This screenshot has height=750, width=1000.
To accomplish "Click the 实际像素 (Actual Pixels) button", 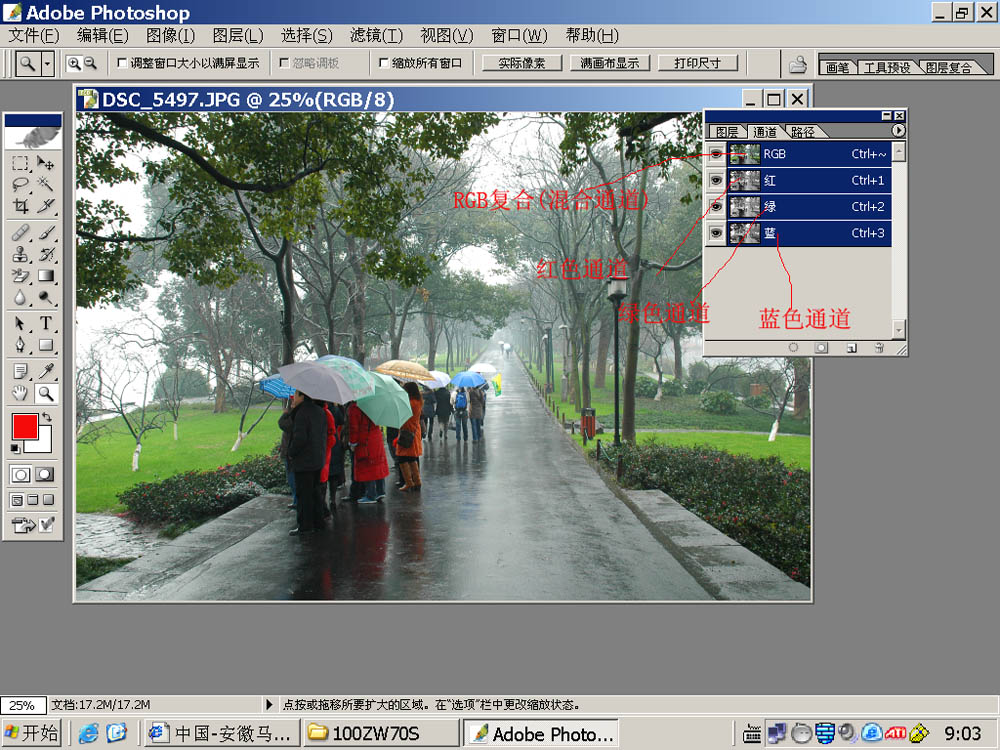I will coord(521,63).
